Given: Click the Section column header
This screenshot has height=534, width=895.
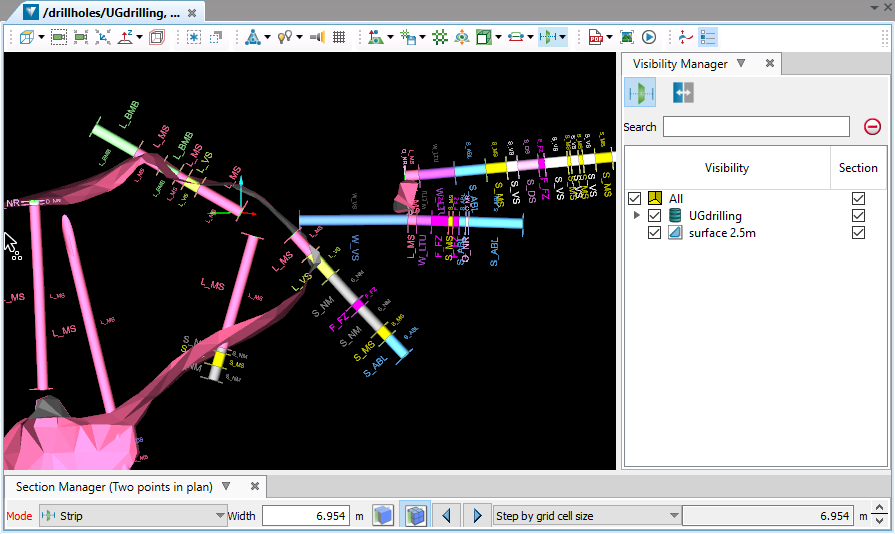Looking at the screenshot, I should click(857, 168).
